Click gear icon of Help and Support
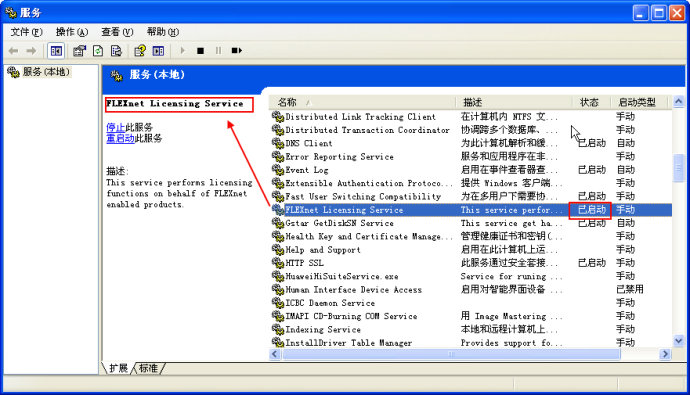This screenshot has height=395, width=690. pos(278,250)
